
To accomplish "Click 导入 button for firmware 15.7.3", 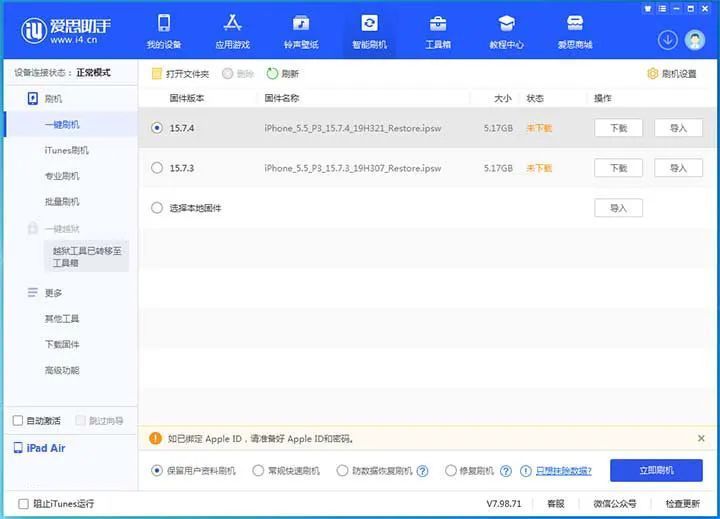I will click(678, 168).
